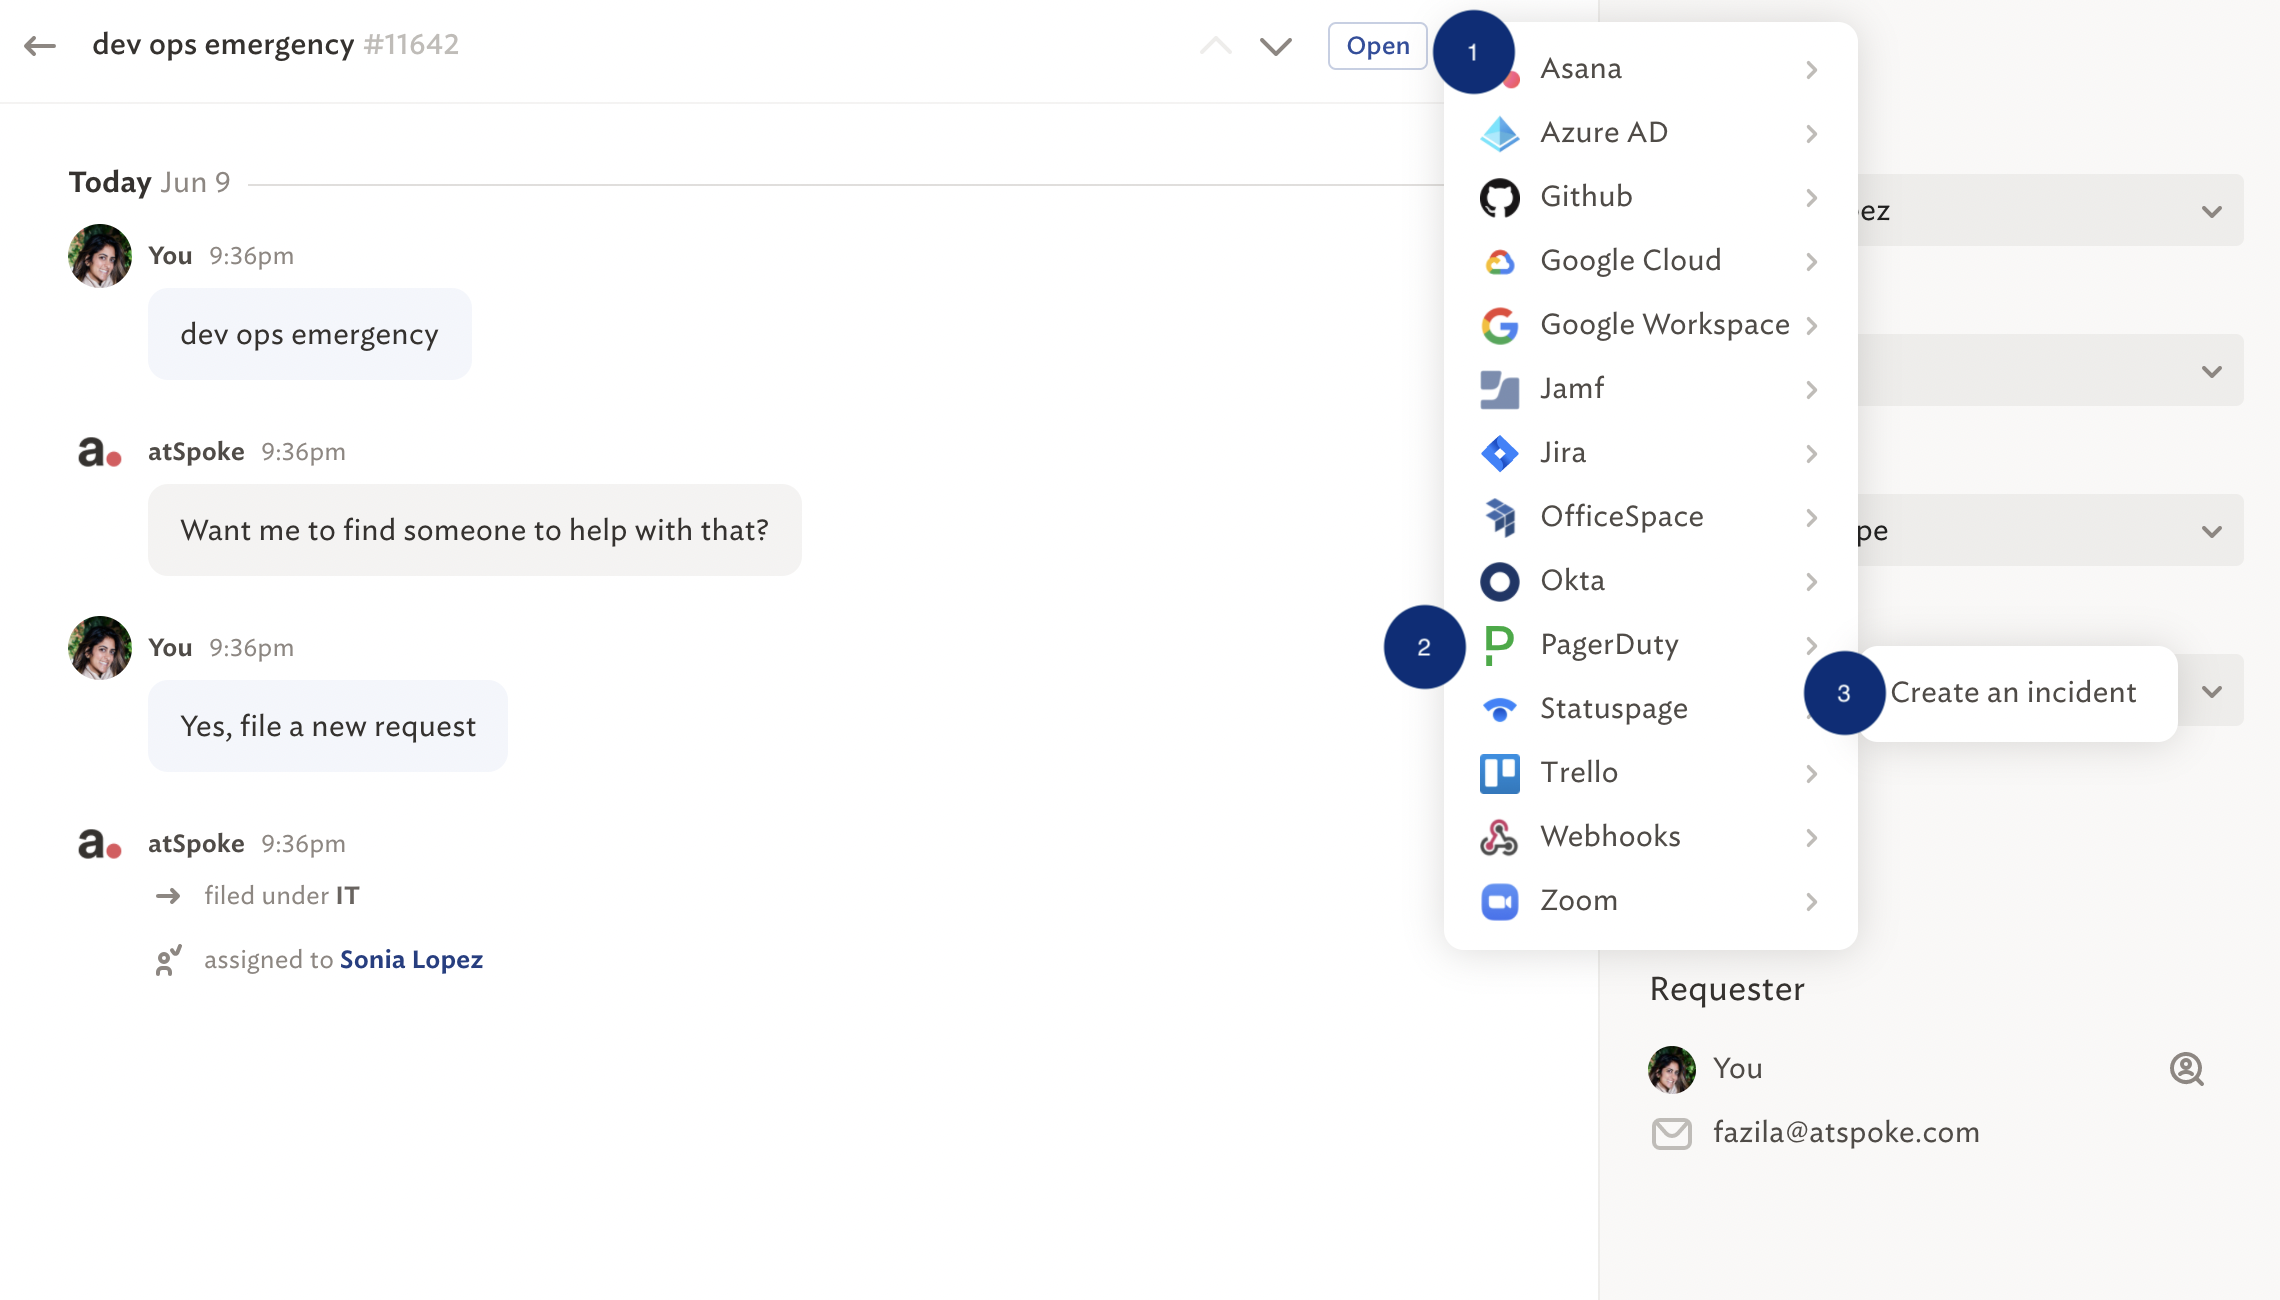This screenshot has width=2280, height=1300.
Task: Expand Github submenu chevron
Action: [1812, 198]
